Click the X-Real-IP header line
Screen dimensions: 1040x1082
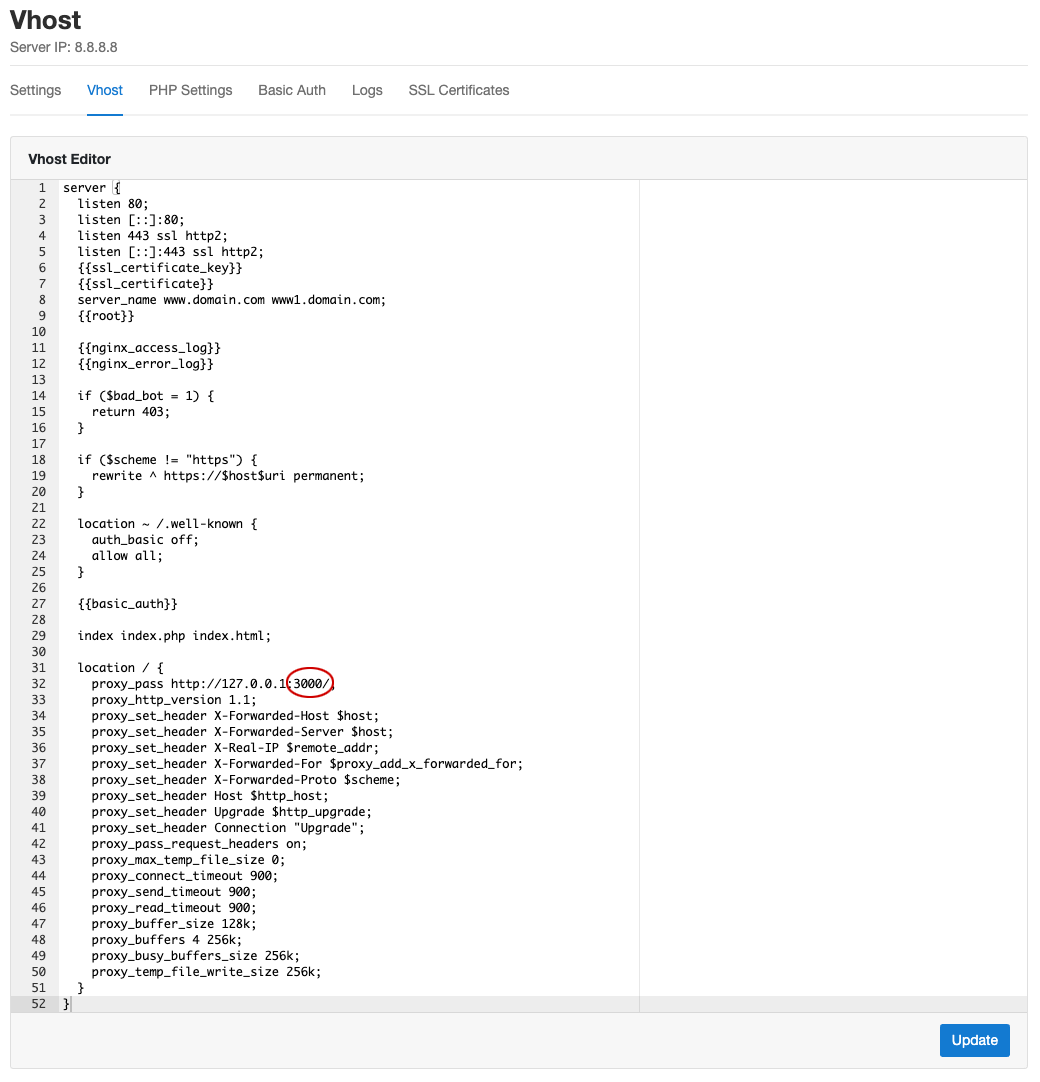pos(235,747)
